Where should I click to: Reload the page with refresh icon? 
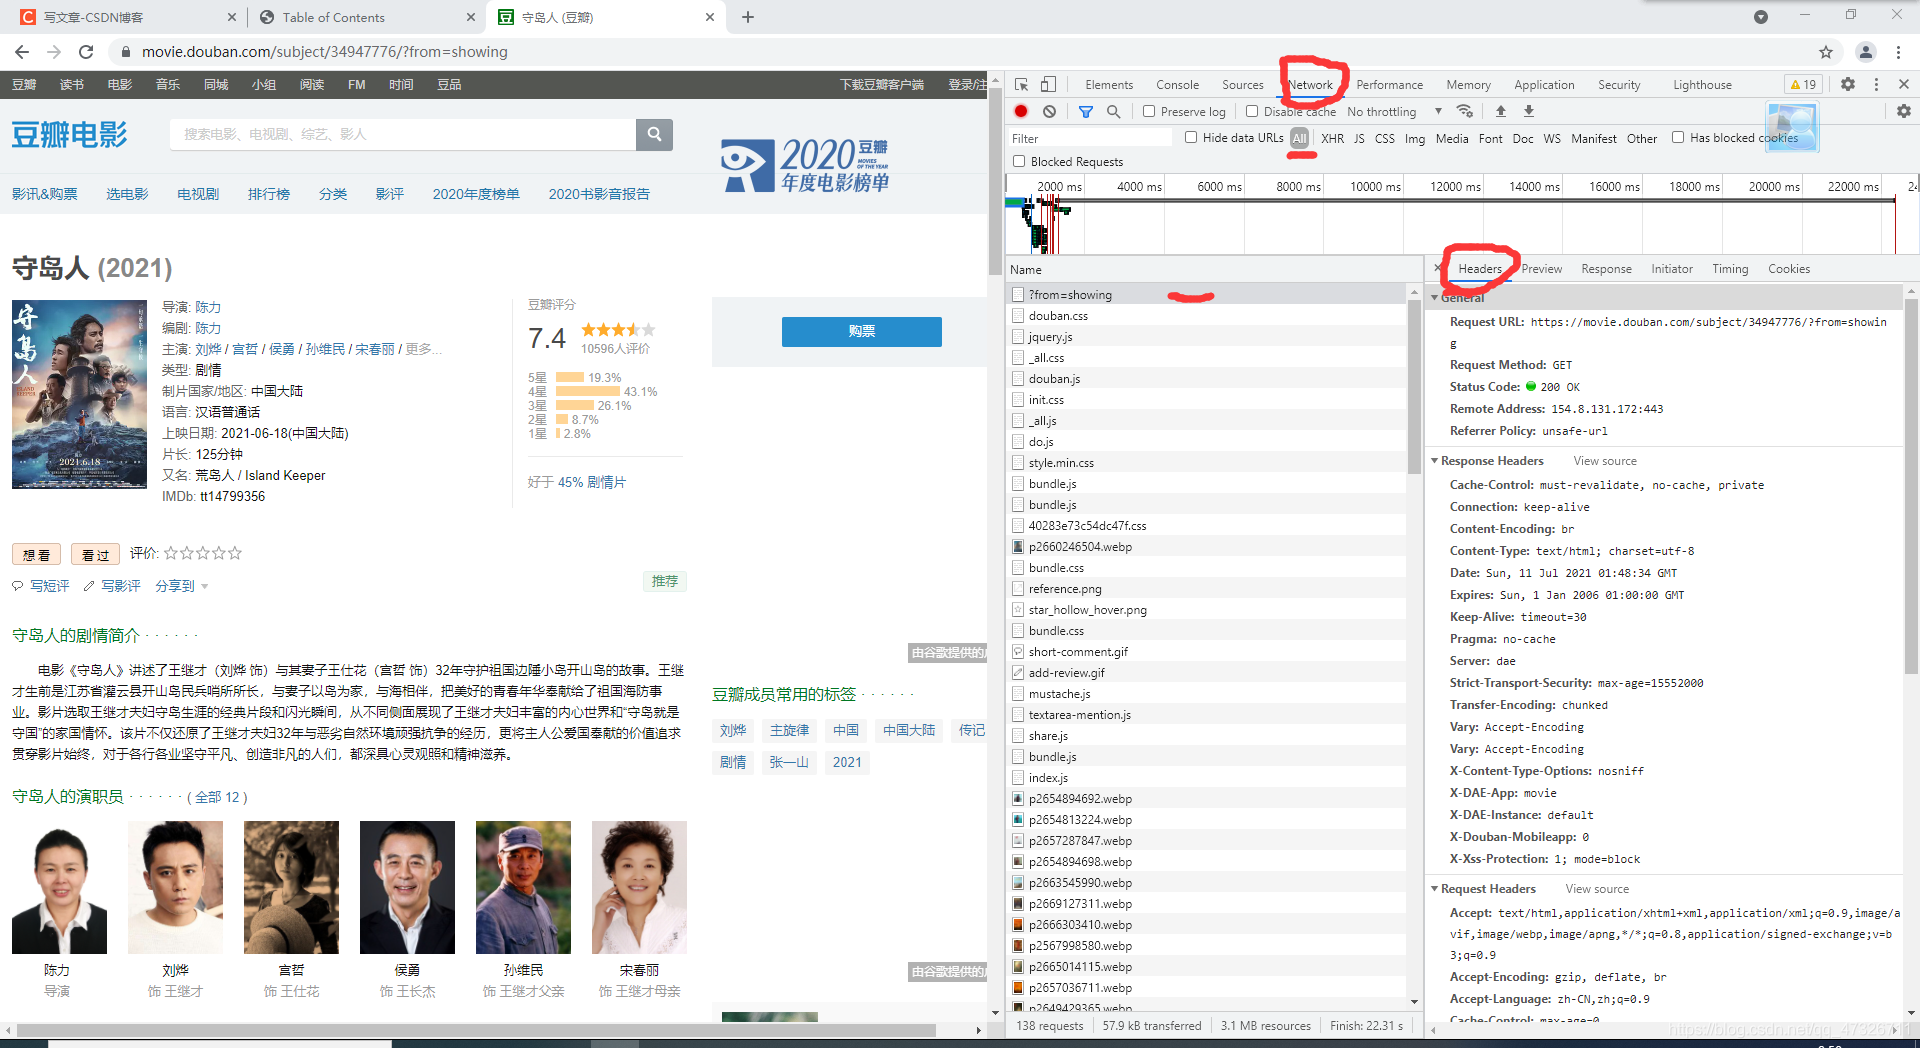(x=86, y=52)
